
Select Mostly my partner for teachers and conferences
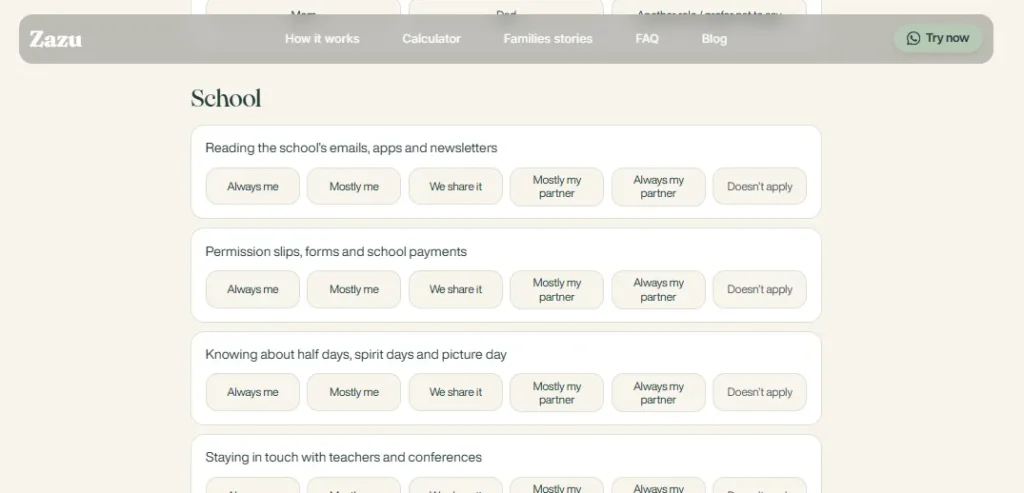pos(556,485)
